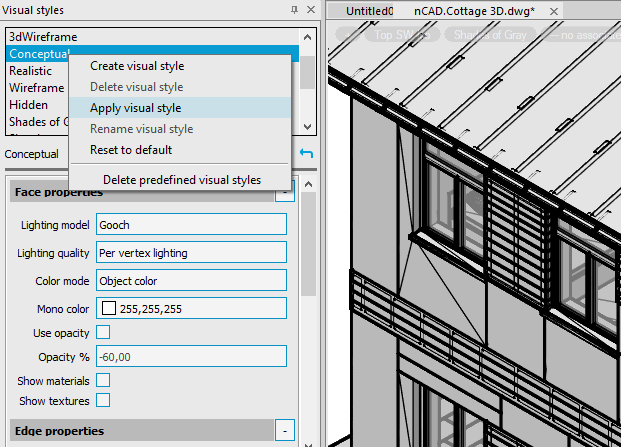This screenshot has width=621, height=447.
Task: Toggle the Show textures checkbox
Action: click(103, 401)
